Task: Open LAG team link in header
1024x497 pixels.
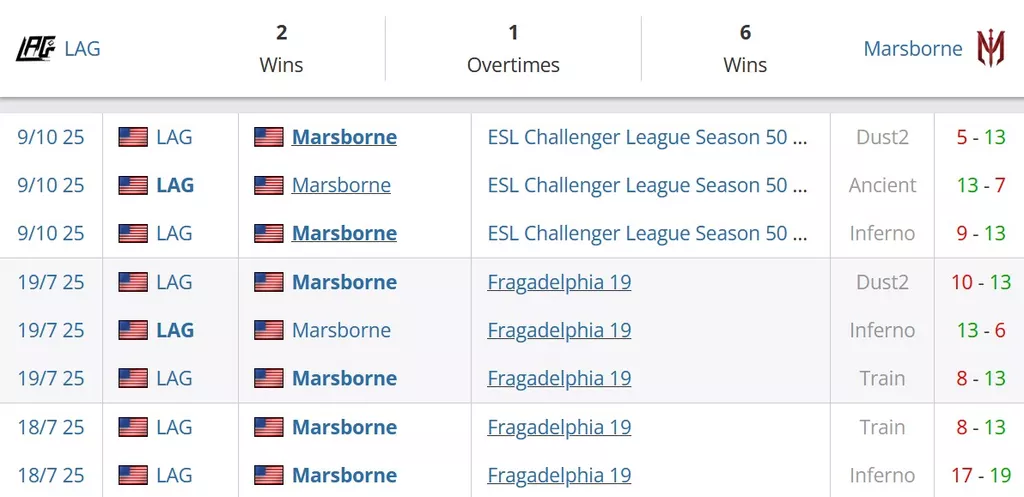Action: coord(82,48)
